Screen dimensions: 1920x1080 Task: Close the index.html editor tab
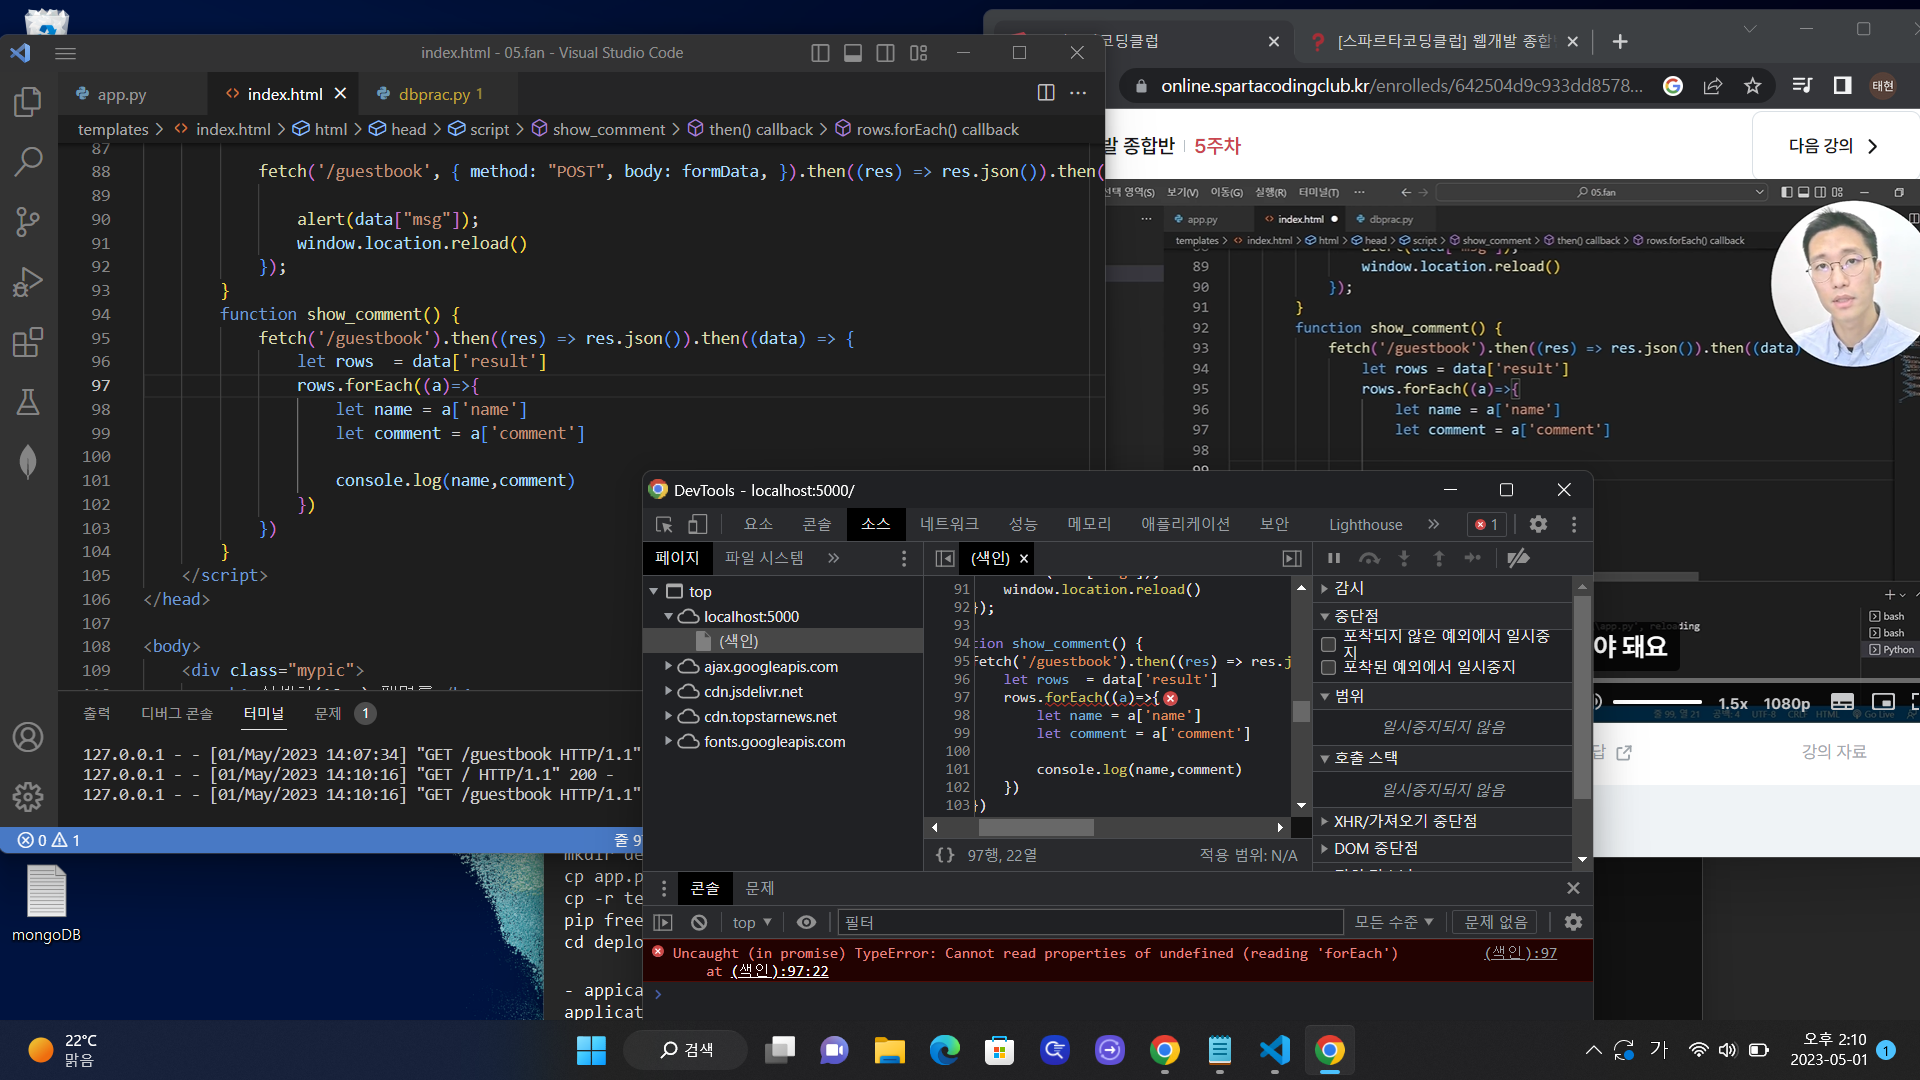340,93
